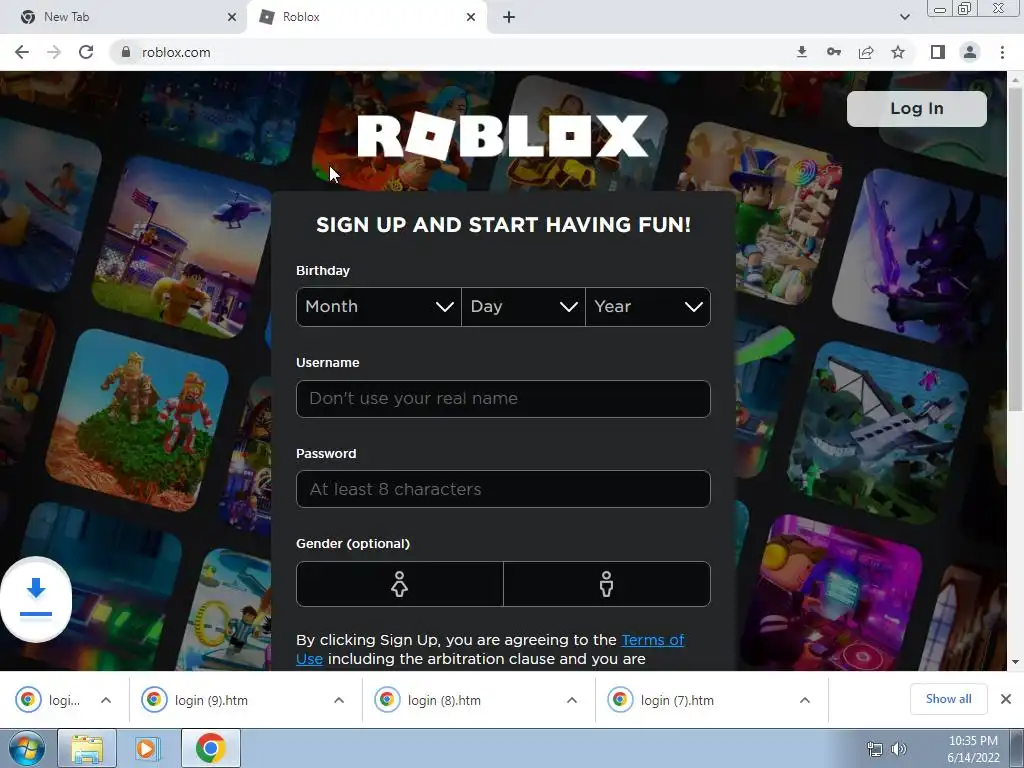Click the roblox.com address bar
Image resolution: width=1024 pixels, height=768 pixels.
(x=451, y=52)
